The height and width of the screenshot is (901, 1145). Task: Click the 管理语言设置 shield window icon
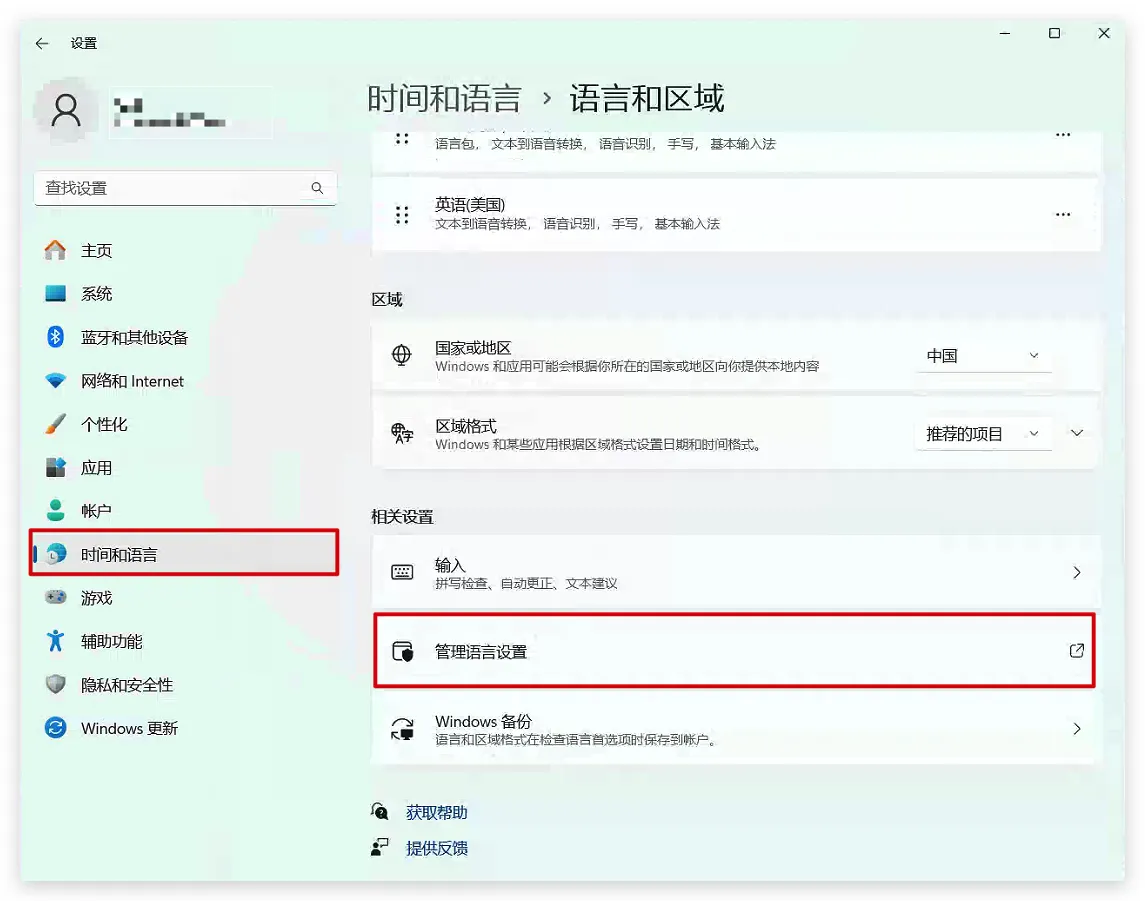402,651
